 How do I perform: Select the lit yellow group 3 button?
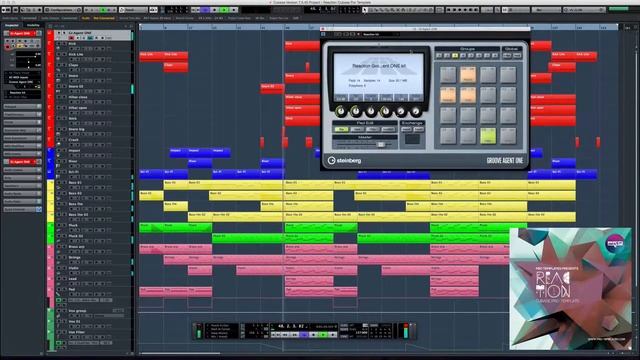[x=455, y=55]
